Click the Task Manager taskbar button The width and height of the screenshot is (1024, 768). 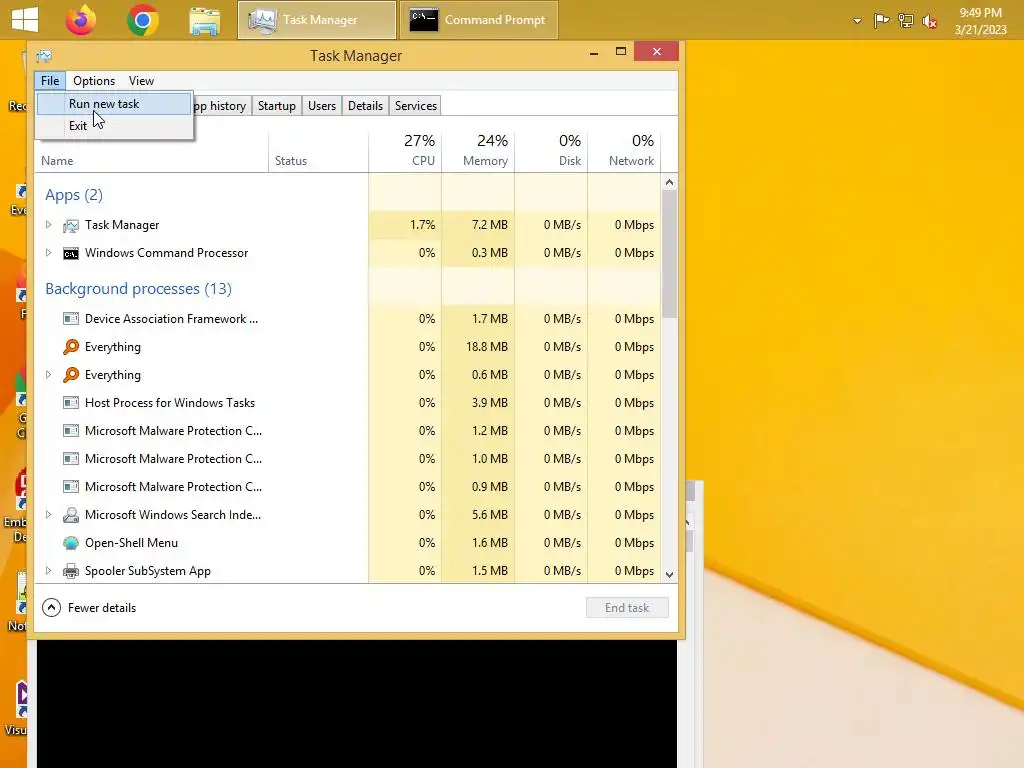point(317,20)
